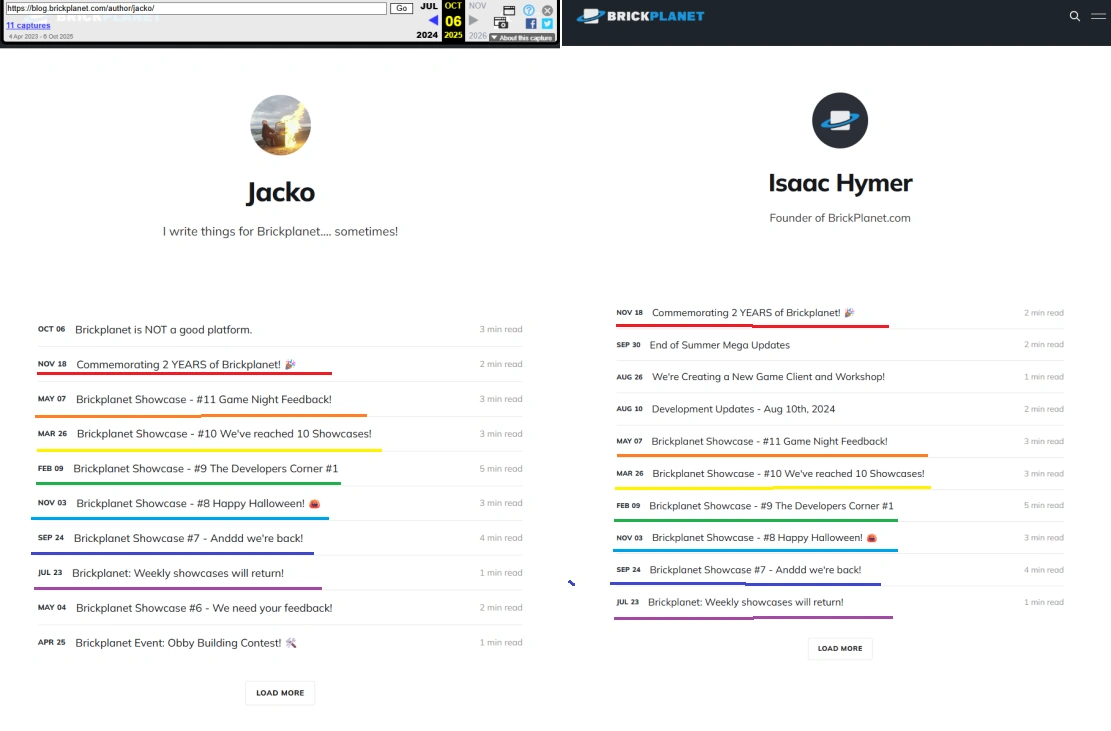The image size is (1111, 731).
Task: Click the 'MAY 04' date label
Action: pyautogui.click(x=52, y=608)
